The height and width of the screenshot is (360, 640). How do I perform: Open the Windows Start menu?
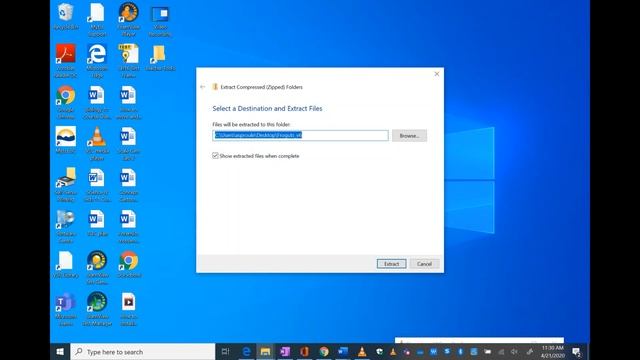(x=60, y=351)
